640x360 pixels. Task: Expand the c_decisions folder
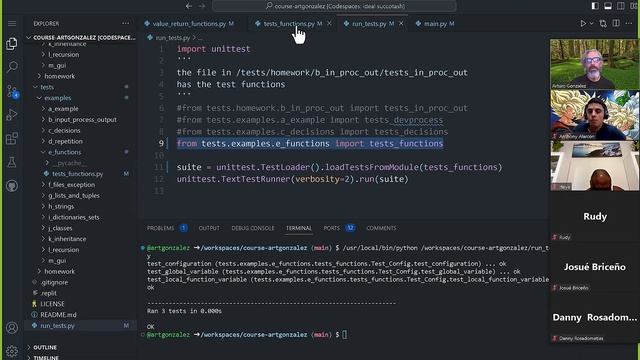tap(80, 130)
